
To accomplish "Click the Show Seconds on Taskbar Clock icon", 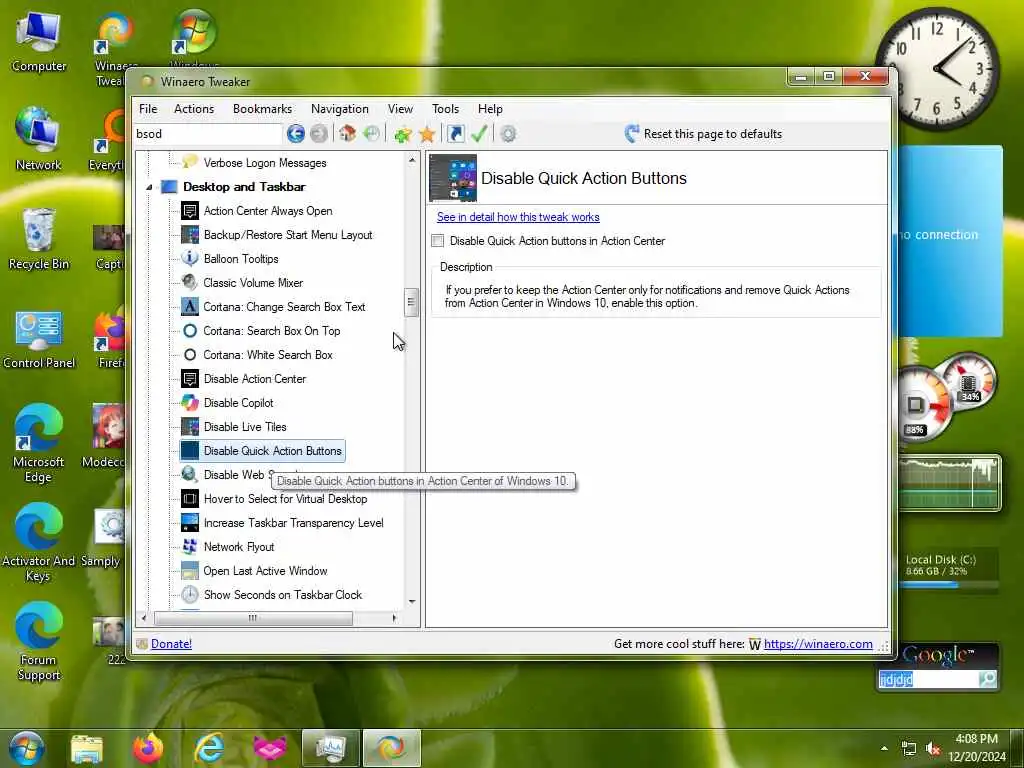I will coord(190,595).
